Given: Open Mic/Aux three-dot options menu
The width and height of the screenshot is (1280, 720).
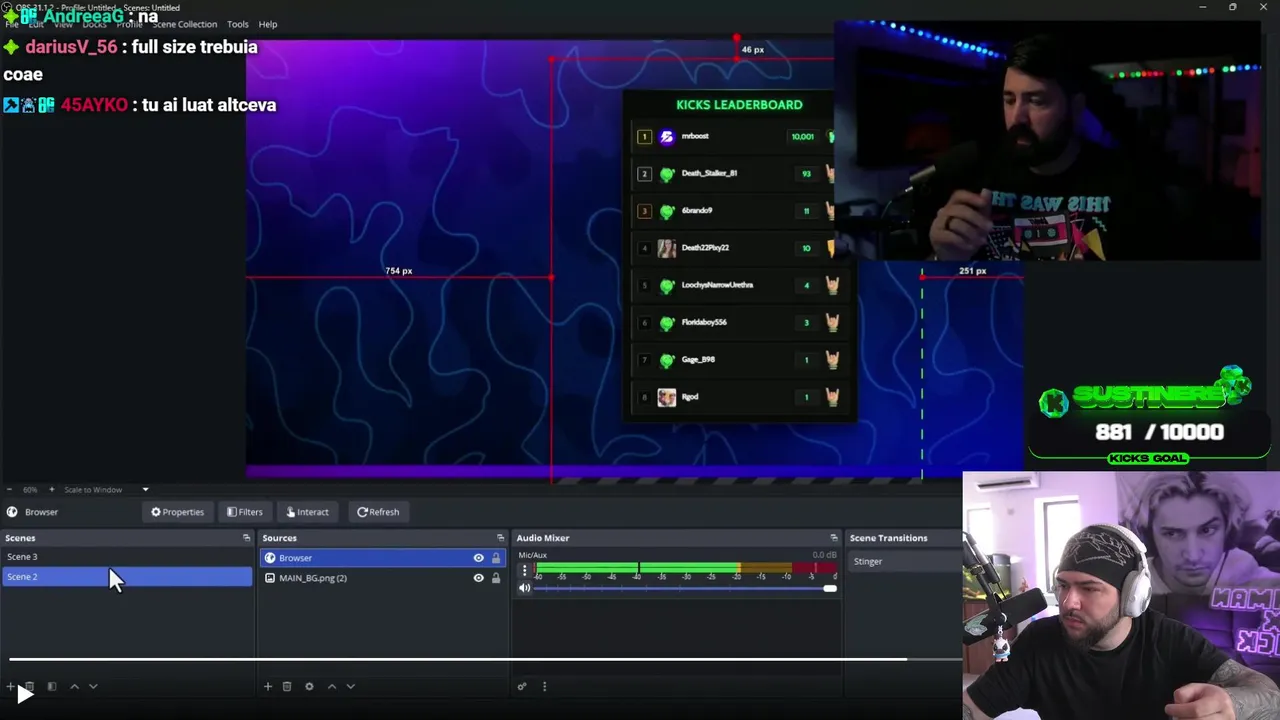Looking at the screenshot, I should [x=524, y=570].
